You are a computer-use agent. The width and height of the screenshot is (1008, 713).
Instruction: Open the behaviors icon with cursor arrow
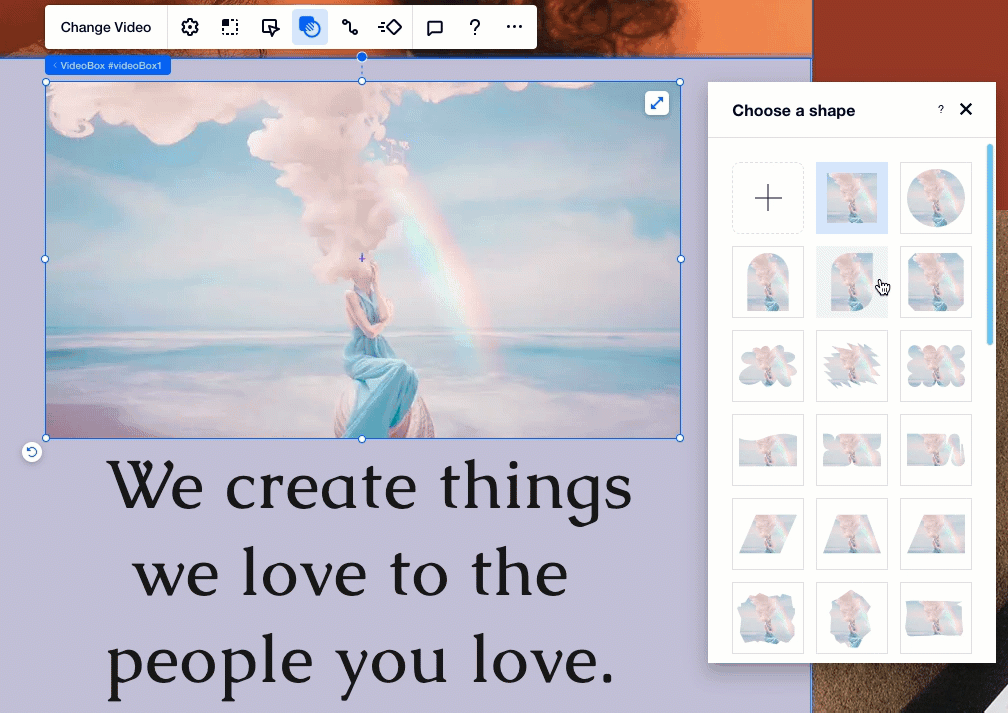coord(270,27)
